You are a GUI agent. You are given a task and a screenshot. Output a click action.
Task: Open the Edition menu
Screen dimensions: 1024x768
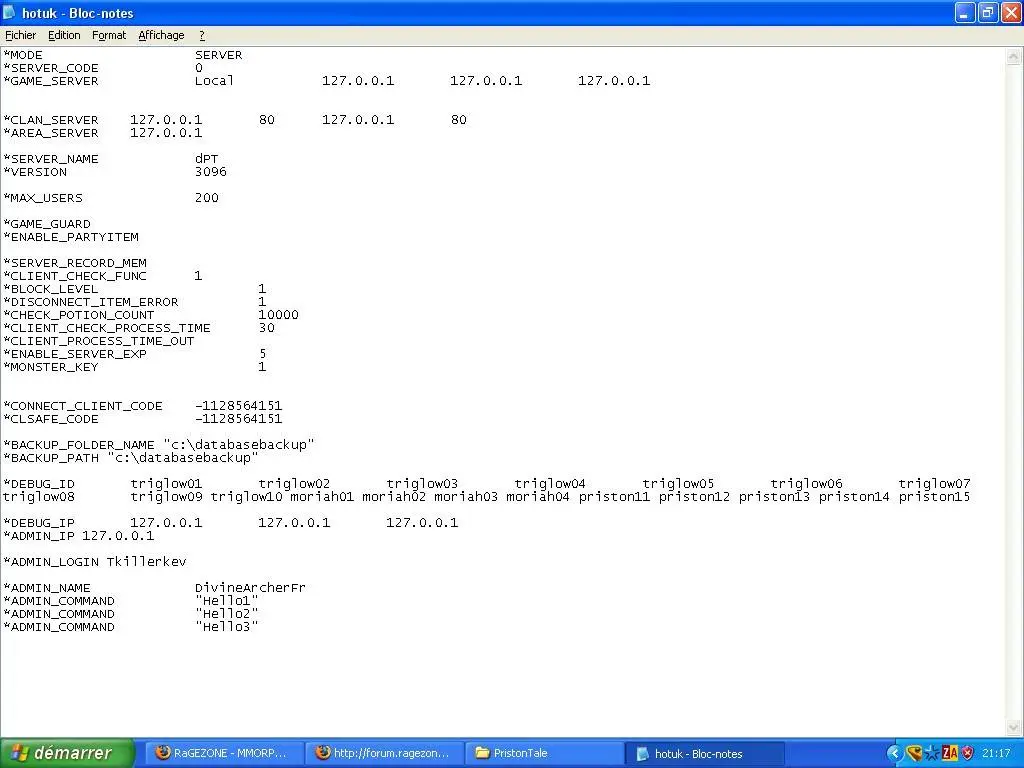point(64,35)
